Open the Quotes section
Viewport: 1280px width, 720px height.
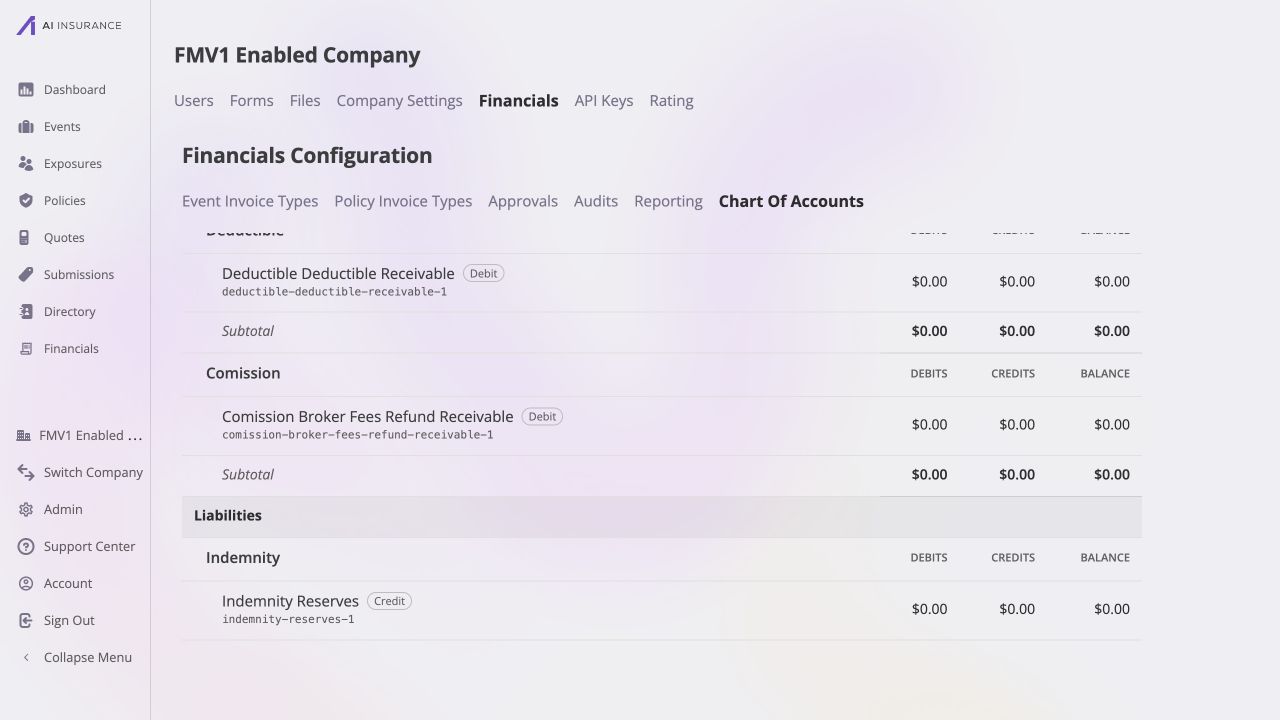click(64, 238)
